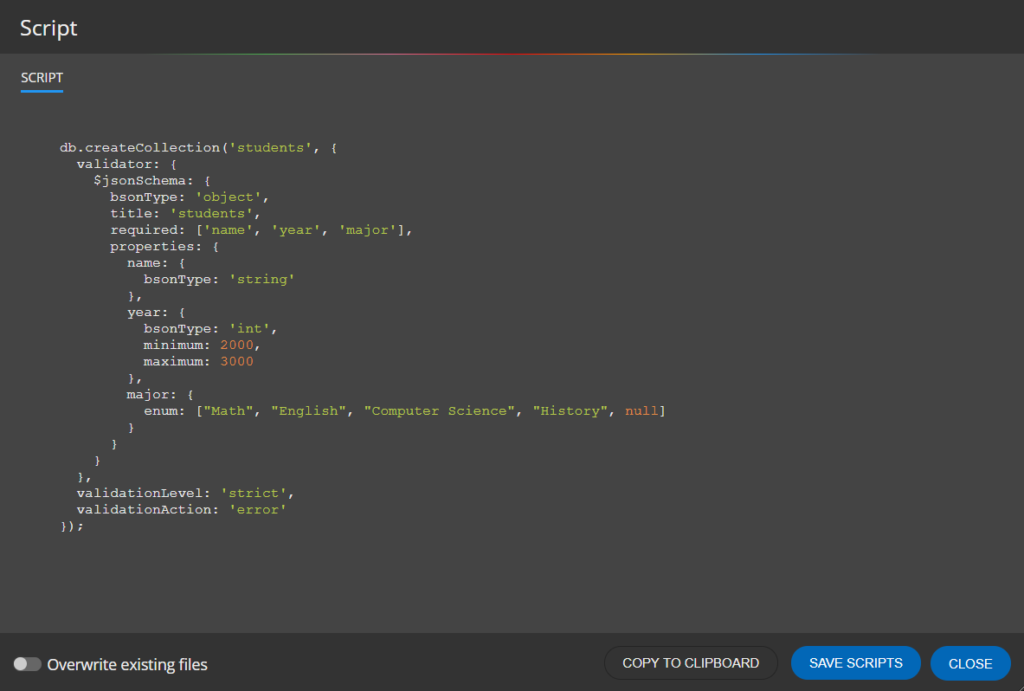
Task: Click SAVE SCRIPTS button
Action: pyautogui.click(x=856, y=663)
